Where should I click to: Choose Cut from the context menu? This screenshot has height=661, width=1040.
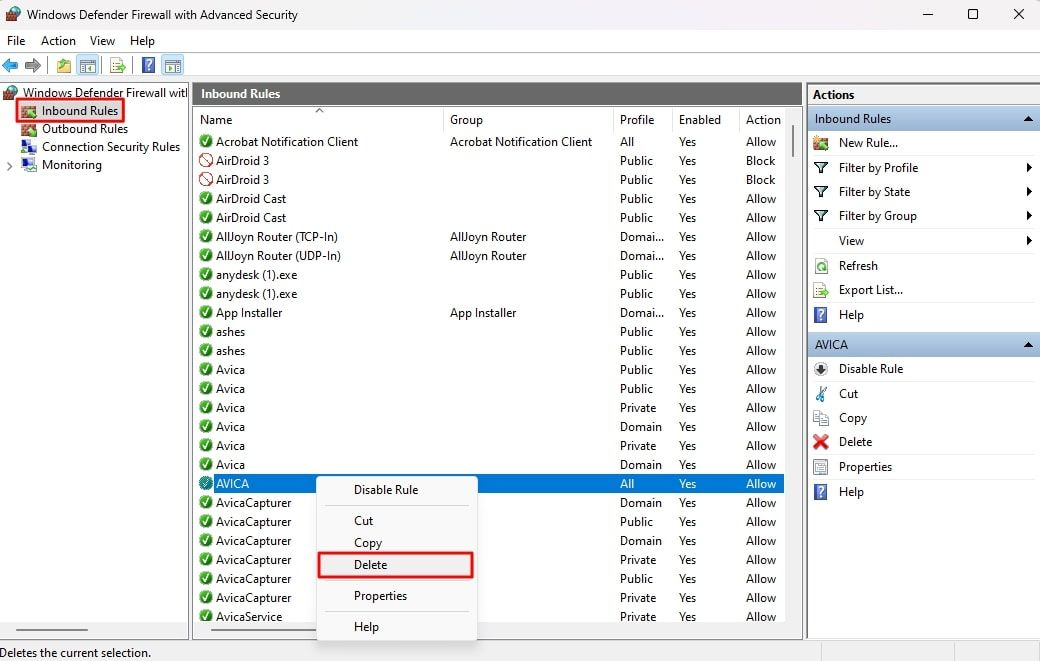[397, 521]
